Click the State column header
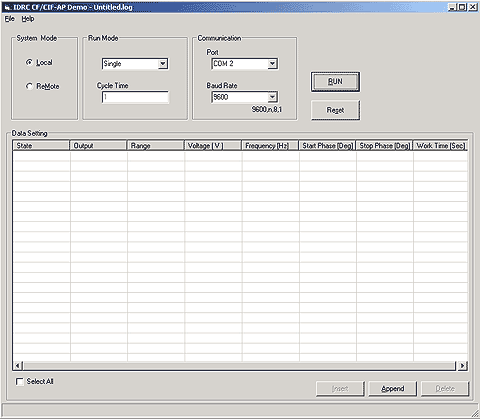The height and width of the screenshot is (419, 480). (41, 146)
